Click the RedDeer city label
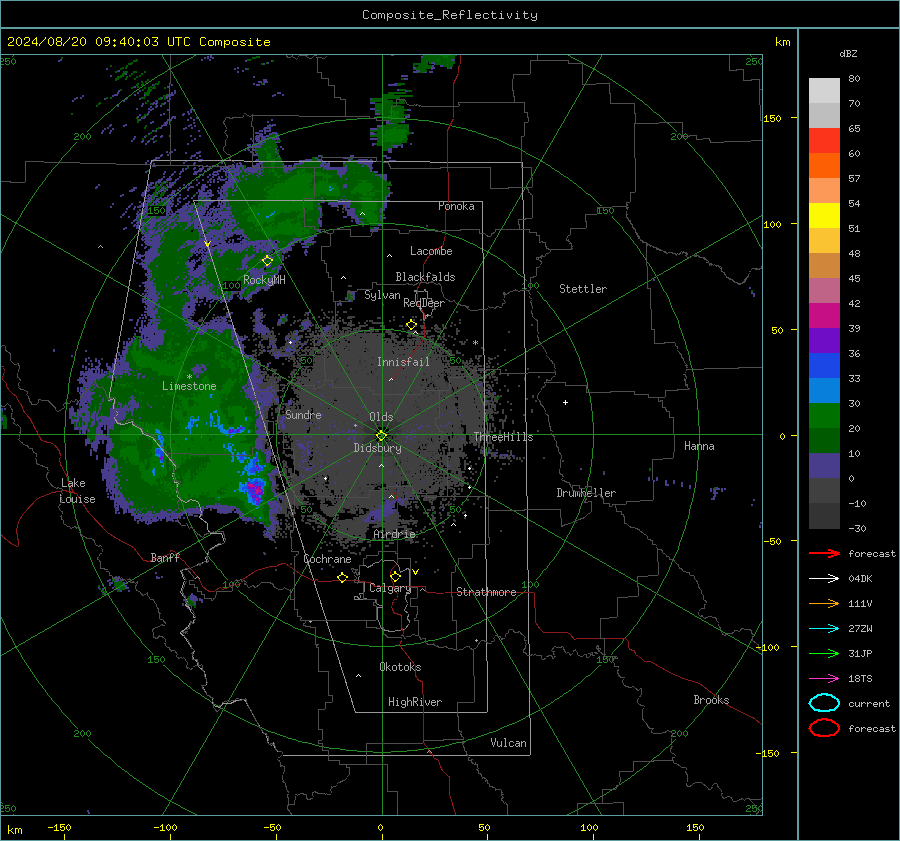The image size is (900, 841). point(424,303)
